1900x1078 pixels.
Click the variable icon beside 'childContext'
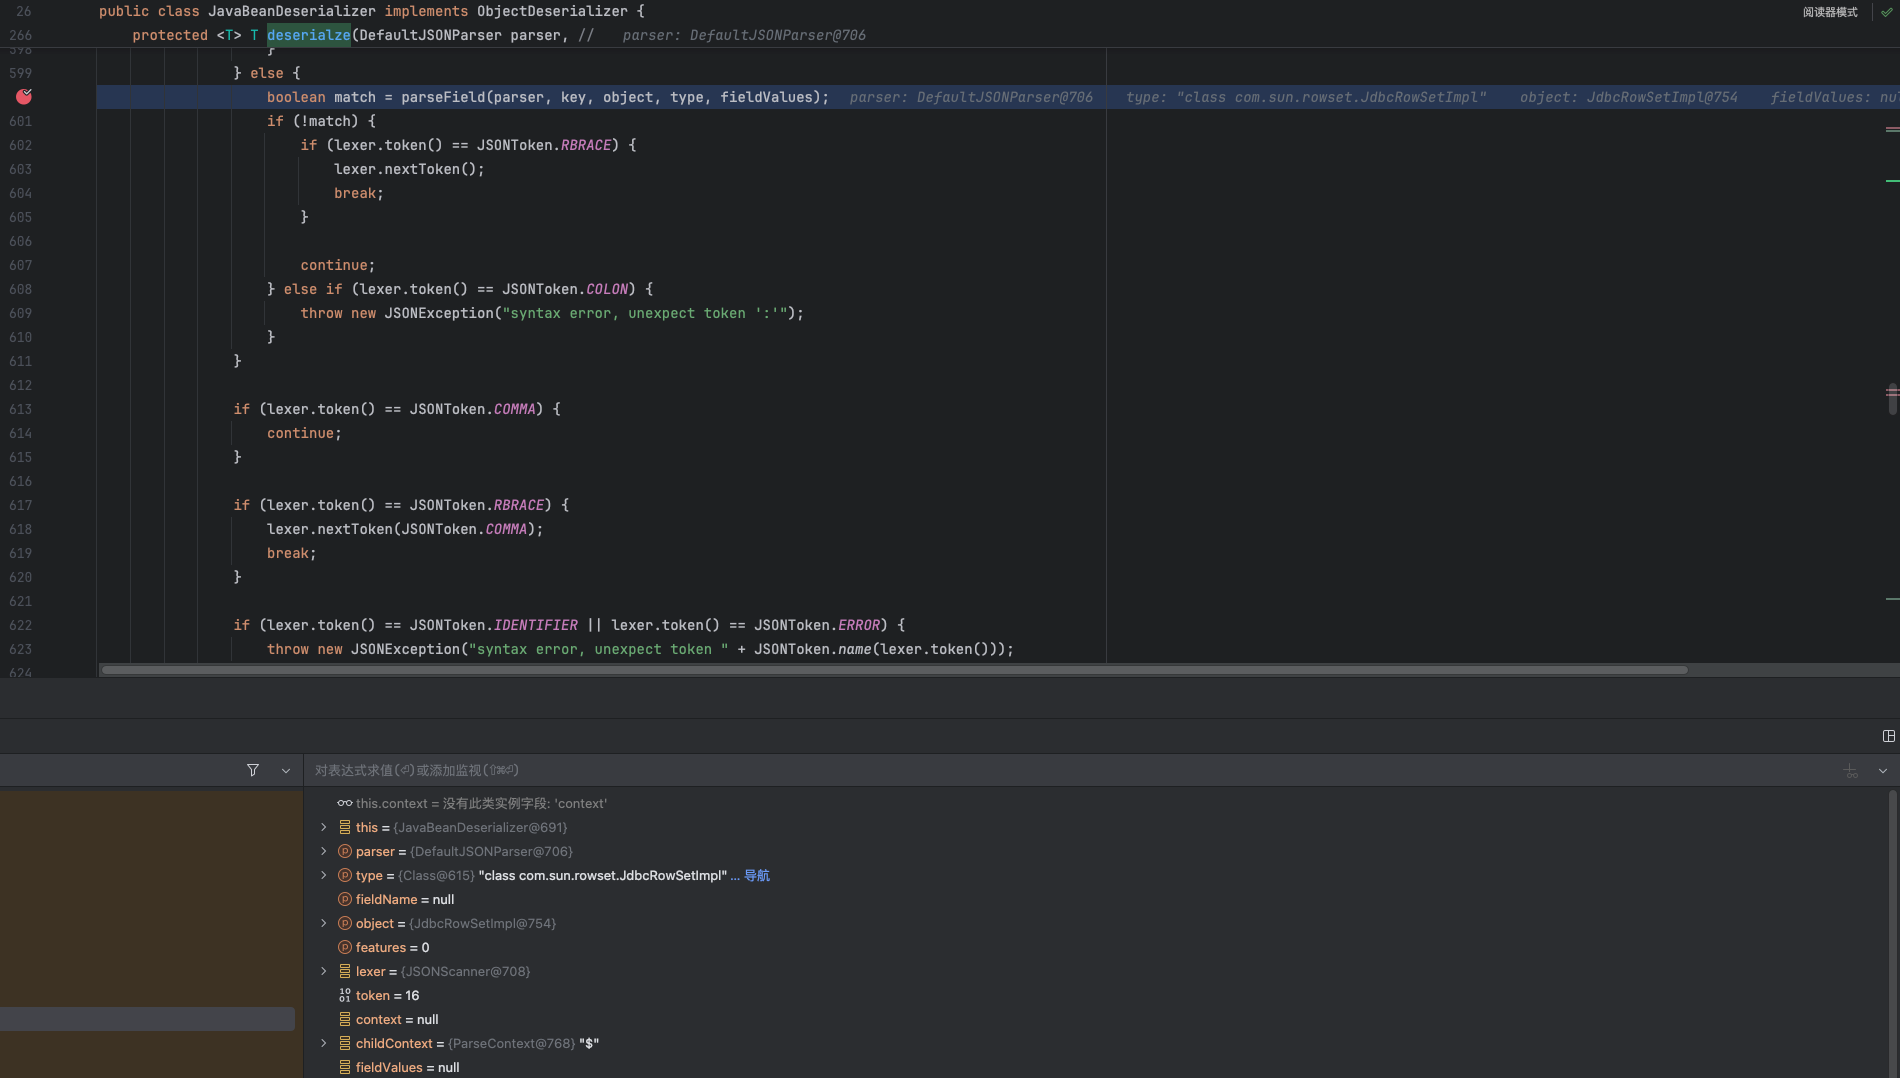[x=345, y=1043]
